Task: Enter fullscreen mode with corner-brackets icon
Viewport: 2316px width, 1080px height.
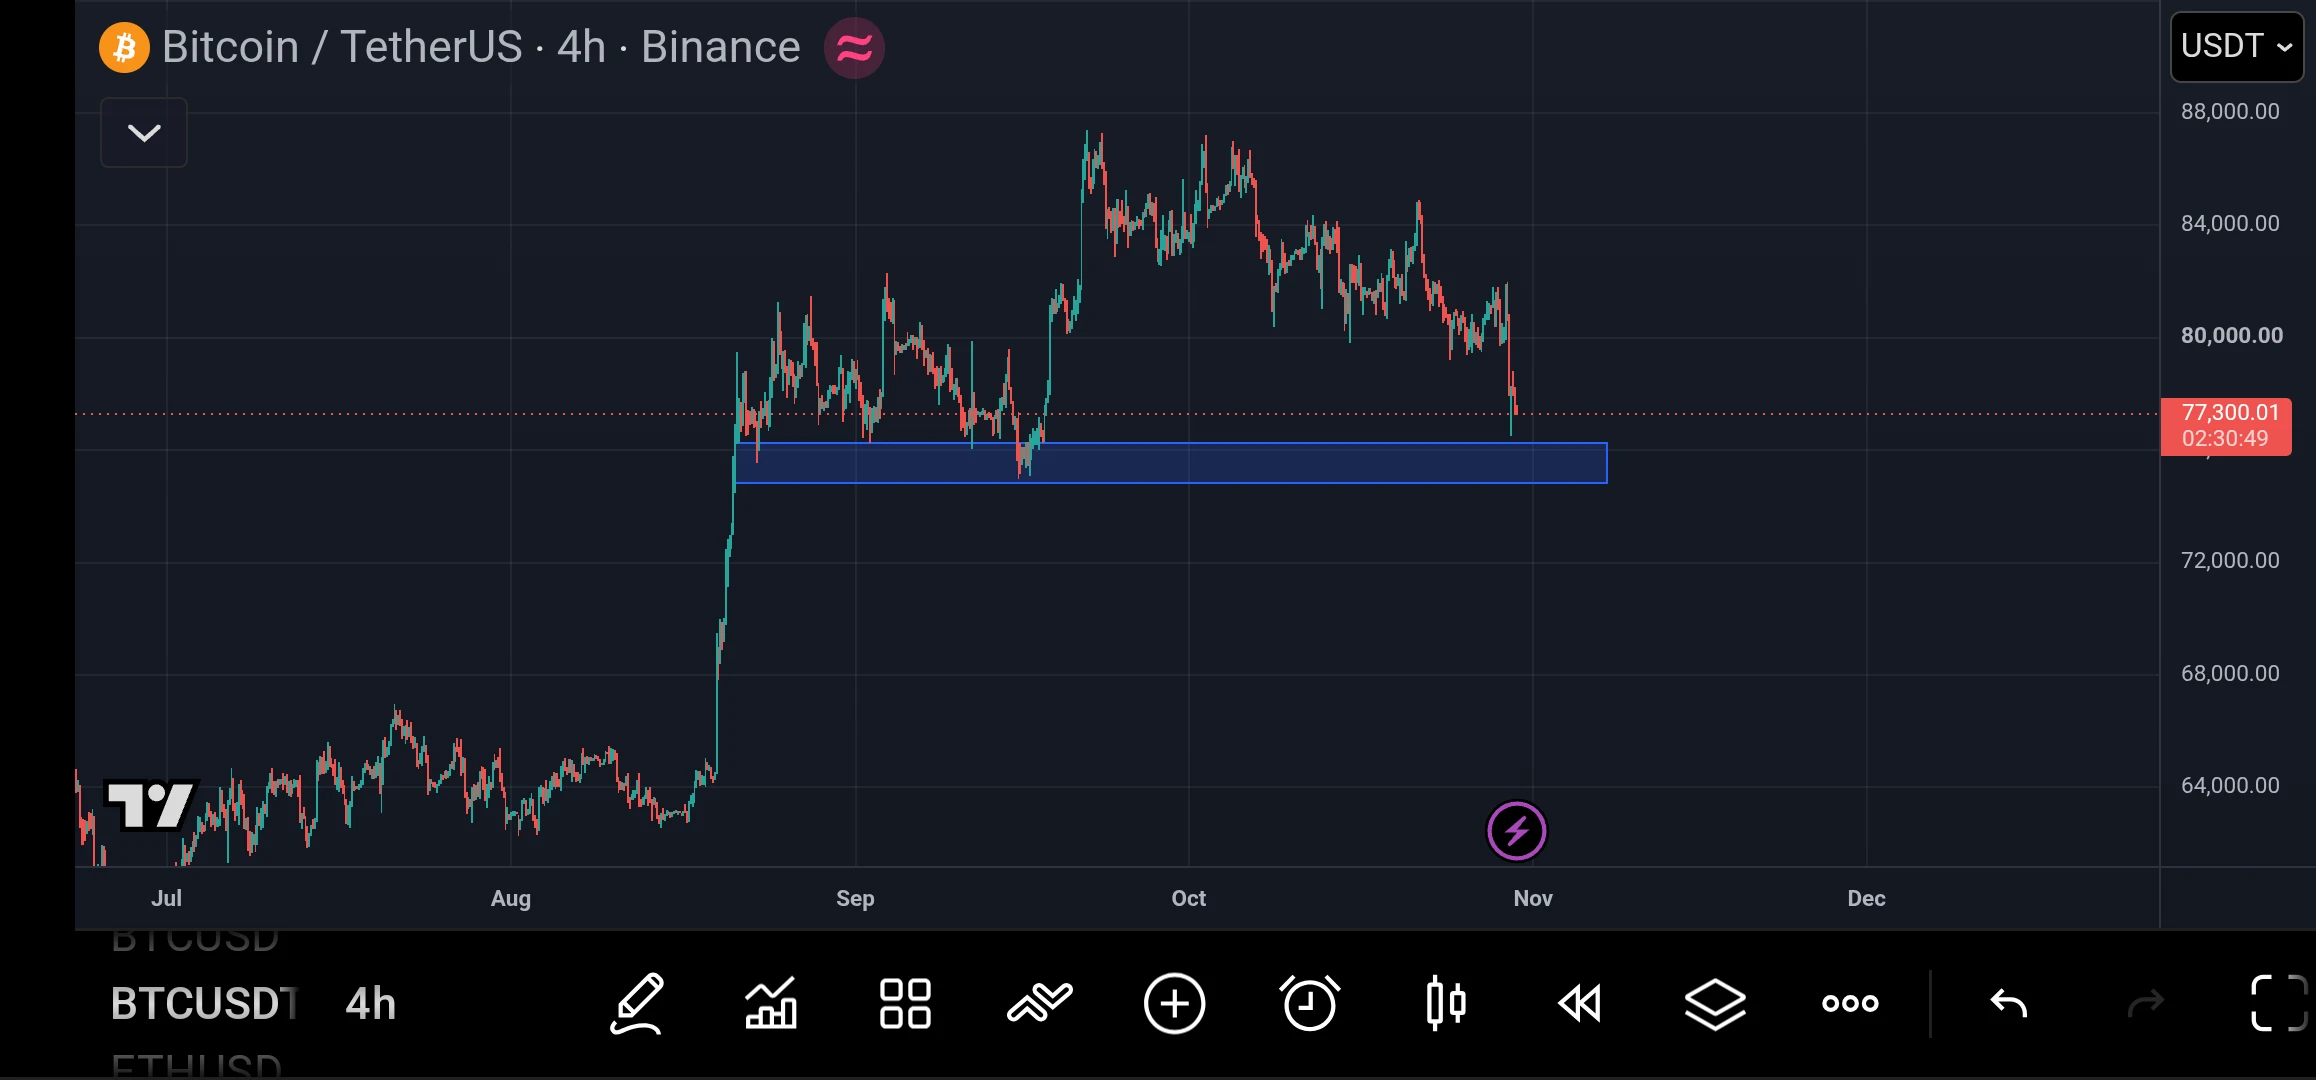Action: tap(2279, 1003)
